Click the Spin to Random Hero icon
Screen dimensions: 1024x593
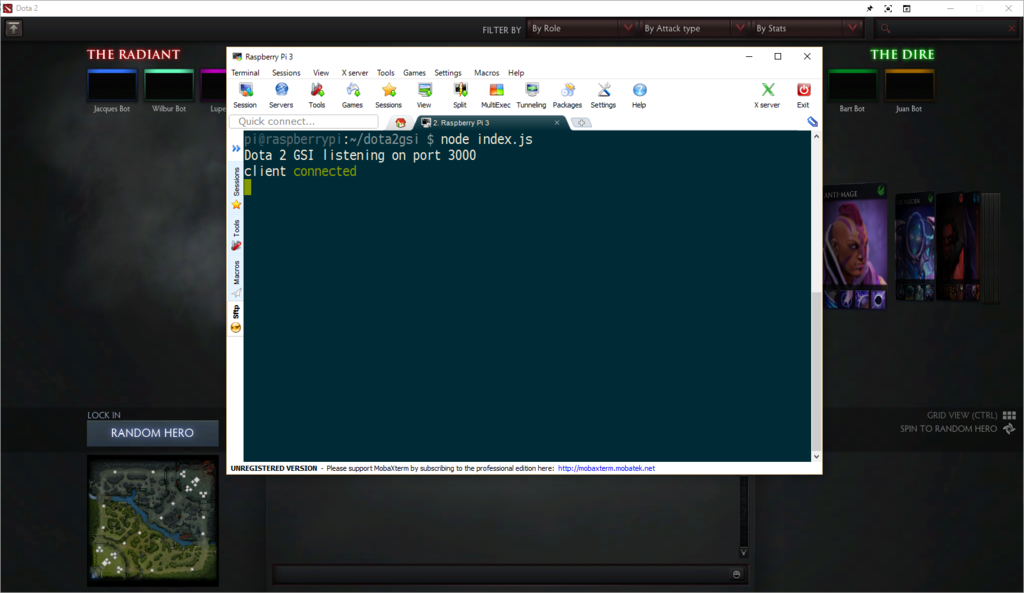click(1009, 429)
